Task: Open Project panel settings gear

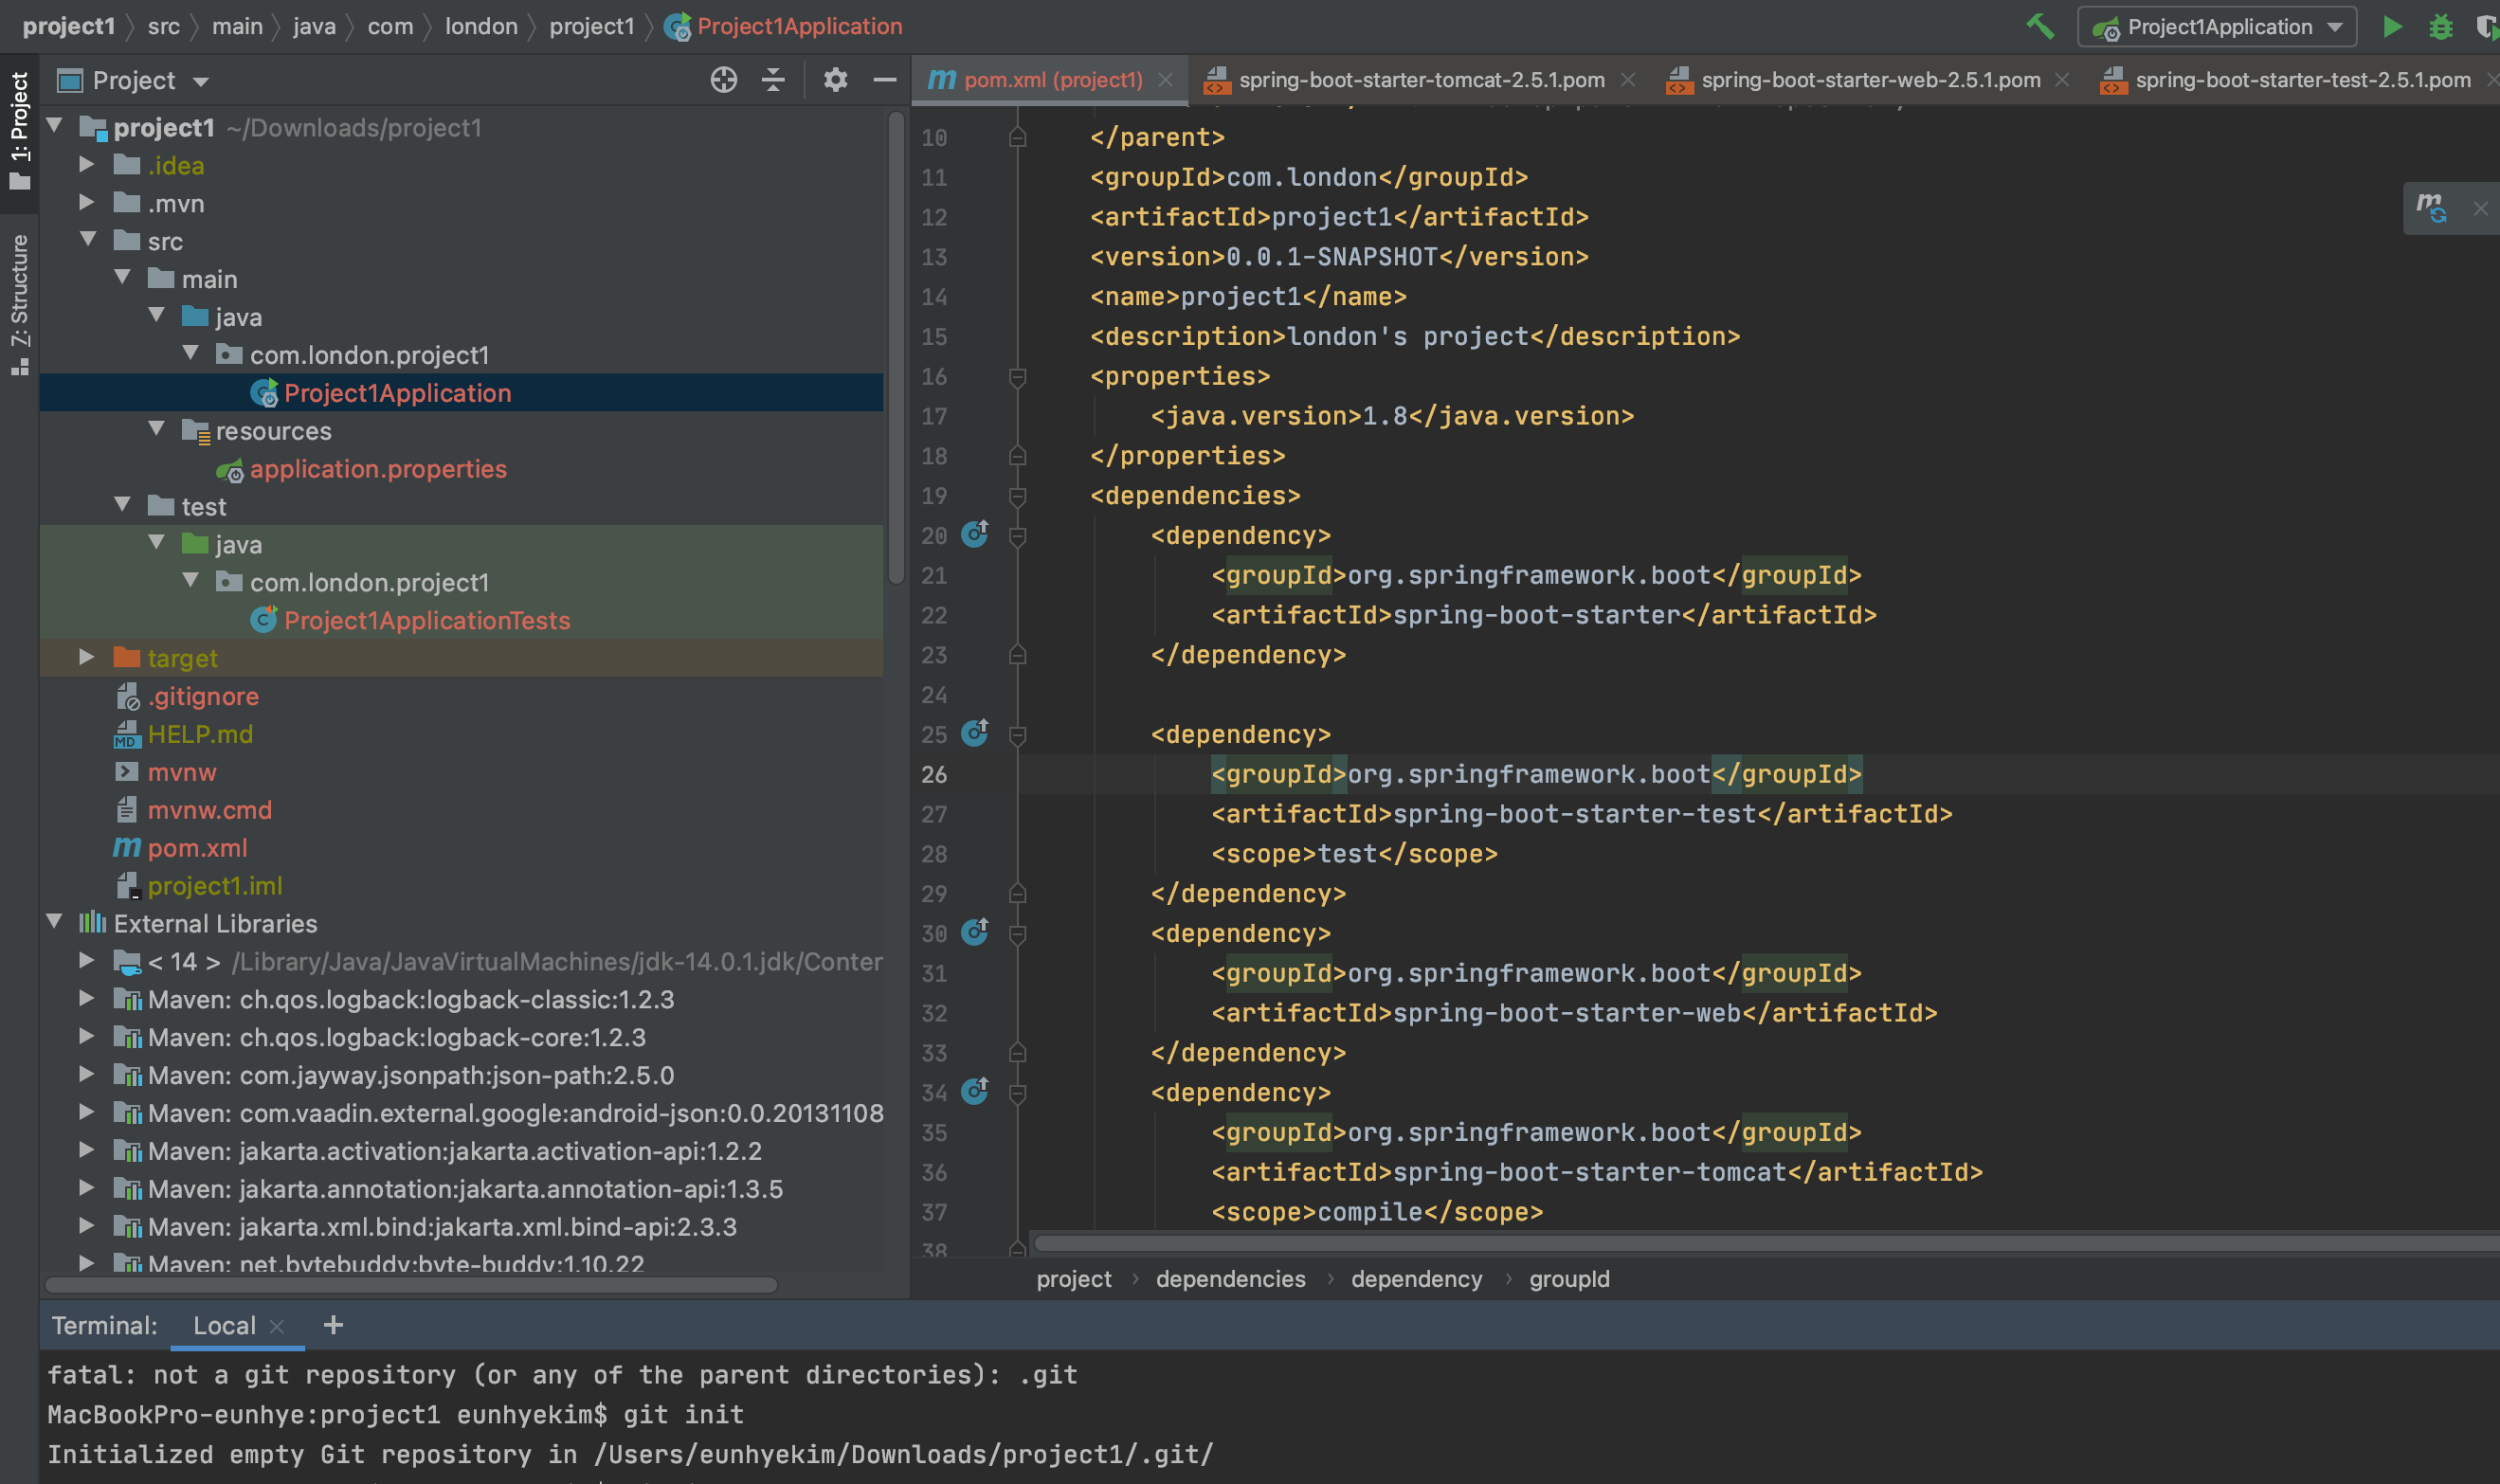Action: coord(835,80)
